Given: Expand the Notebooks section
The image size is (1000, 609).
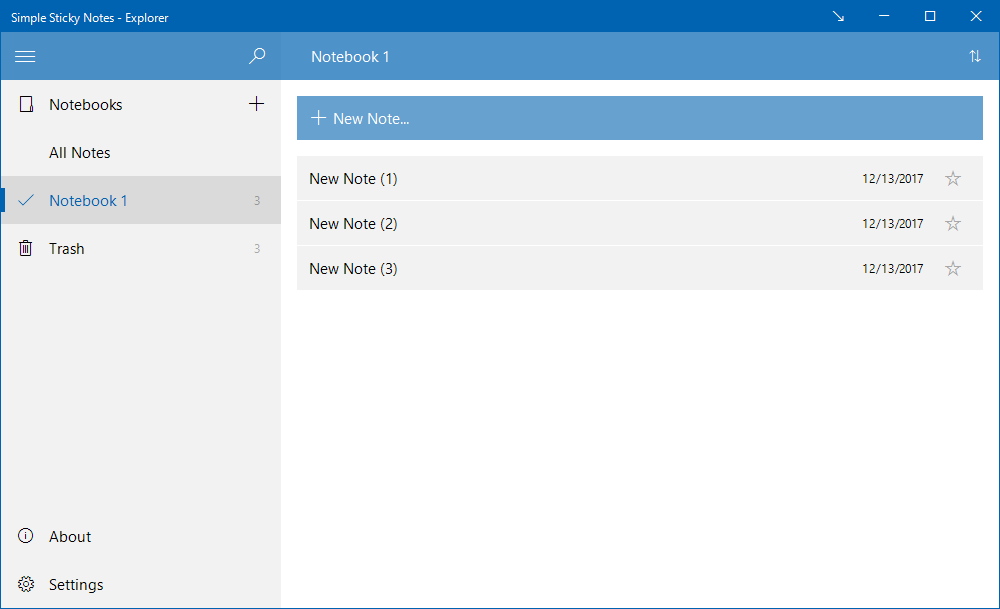Looking at the screenshot, I should pyautogui.click(x=86, y=104).
